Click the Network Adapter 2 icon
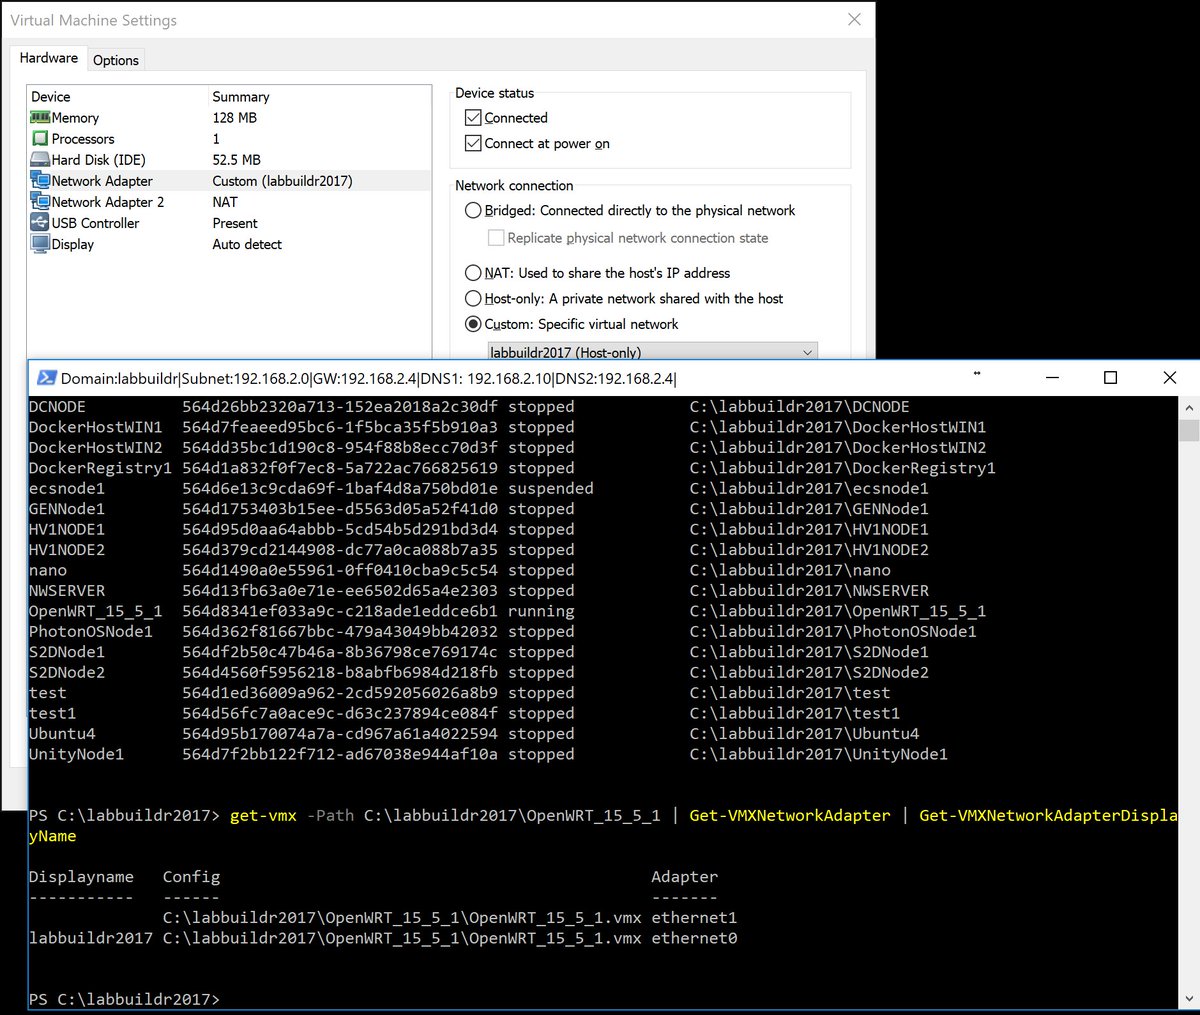This screenshot has width=1200, height=1015. [x=40, y=202]
